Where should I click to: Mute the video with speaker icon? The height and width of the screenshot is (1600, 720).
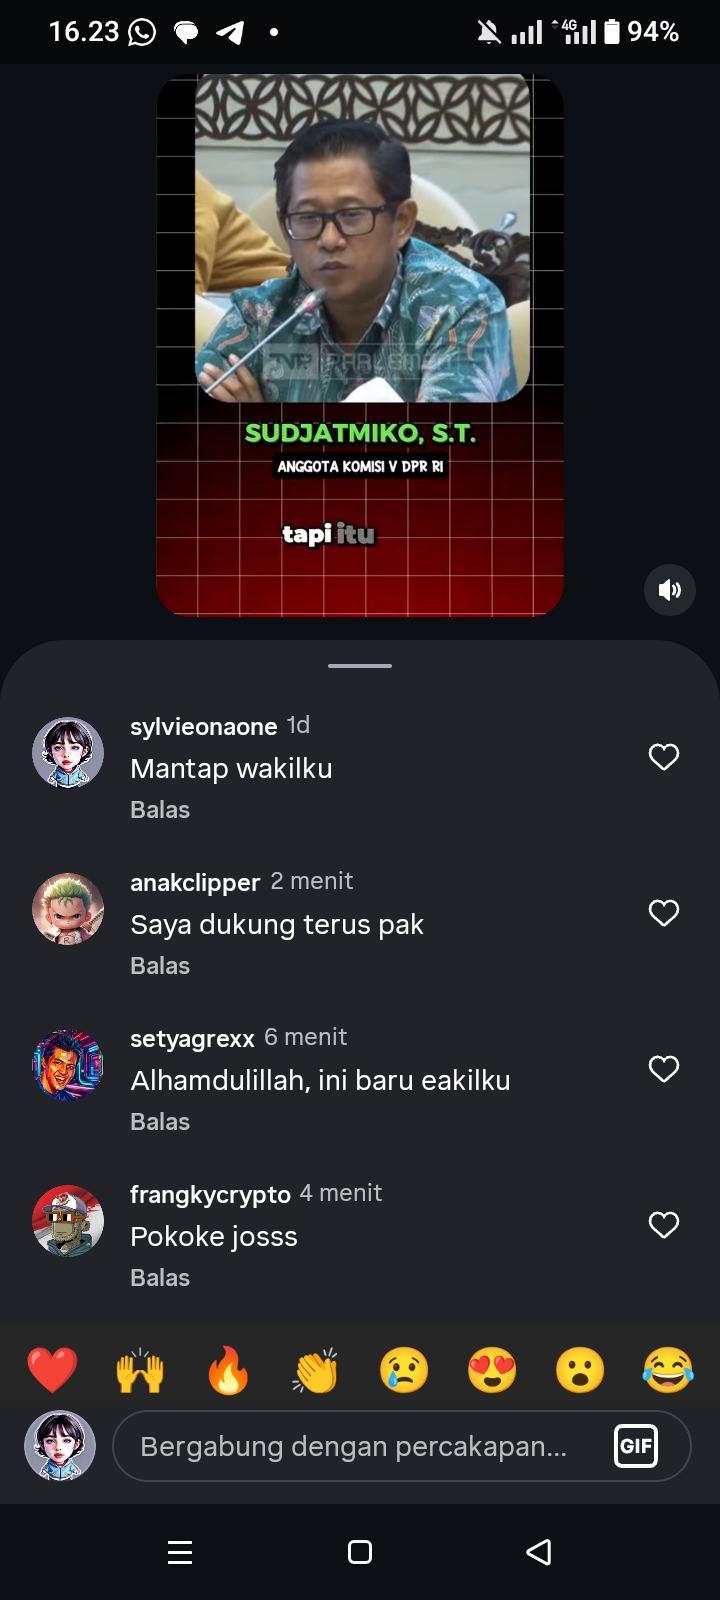click(x=669, y=590)
